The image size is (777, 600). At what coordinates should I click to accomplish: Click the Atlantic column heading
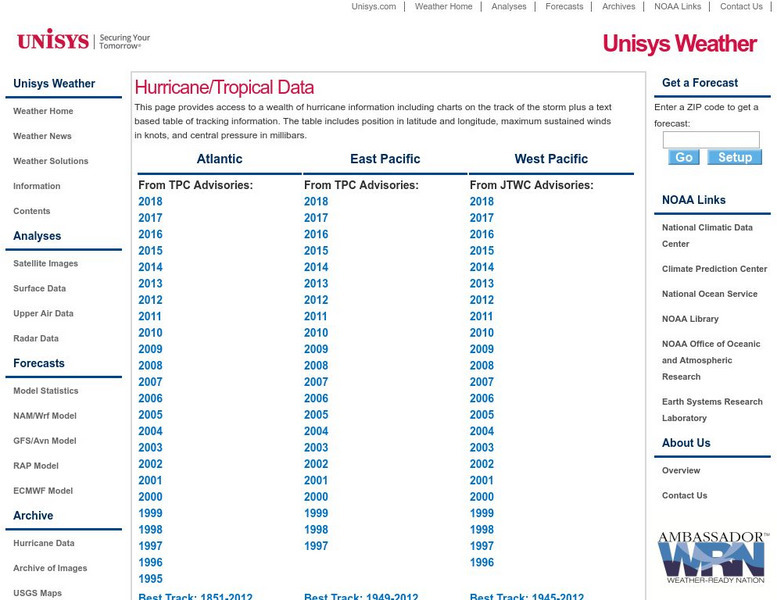pyautogui.click(x=220, y=159)
